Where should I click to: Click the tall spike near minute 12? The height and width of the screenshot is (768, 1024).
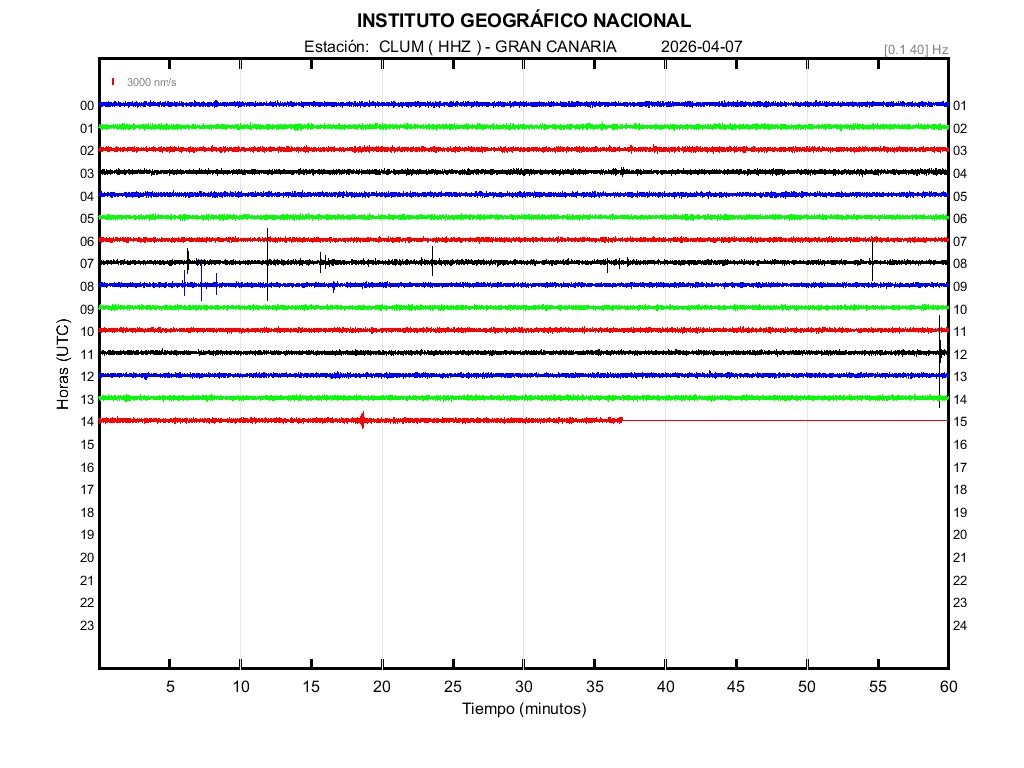coord(268,262)
